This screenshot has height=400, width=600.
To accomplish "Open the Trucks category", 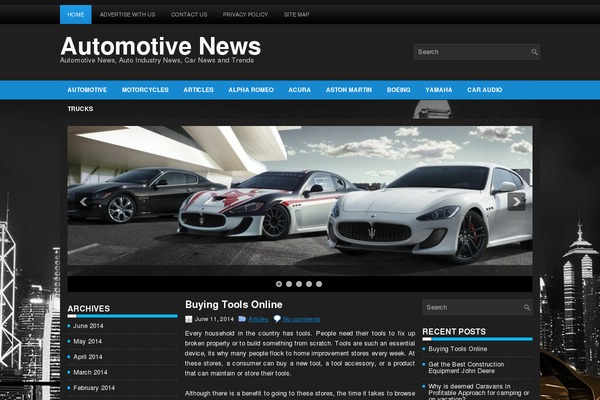I will tap(80, 109).
